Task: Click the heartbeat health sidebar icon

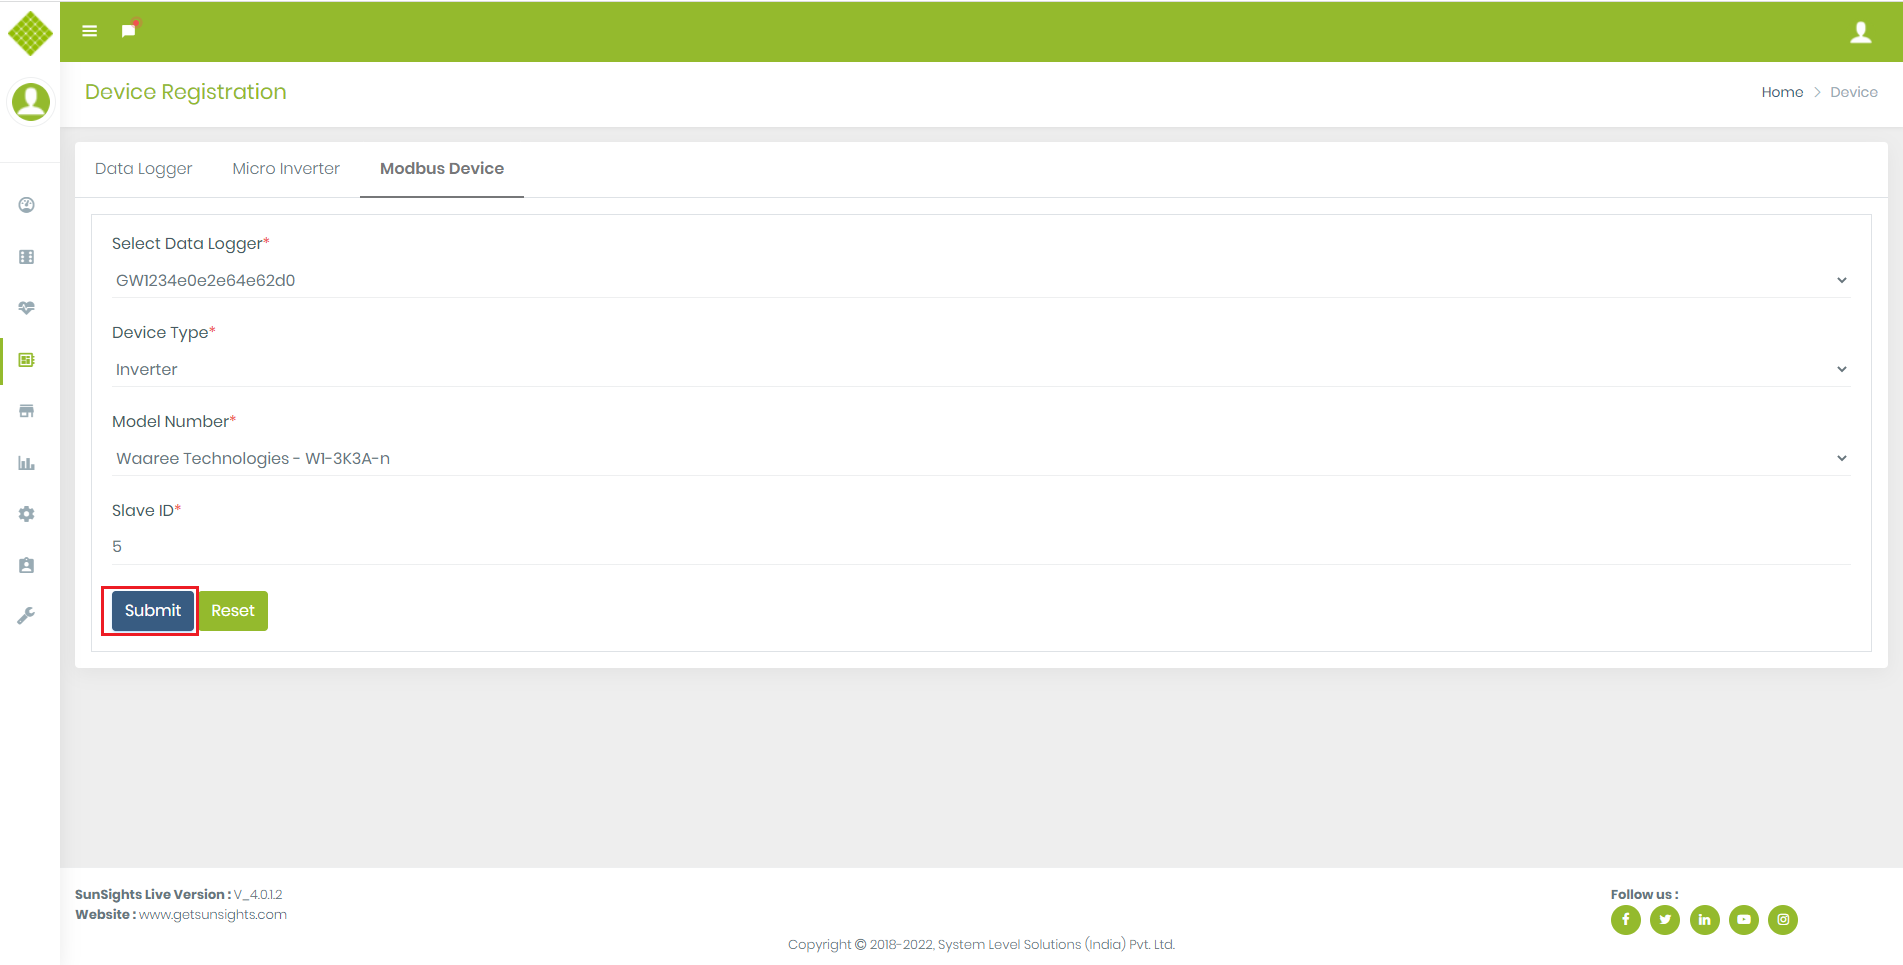Action: [27, 308]
